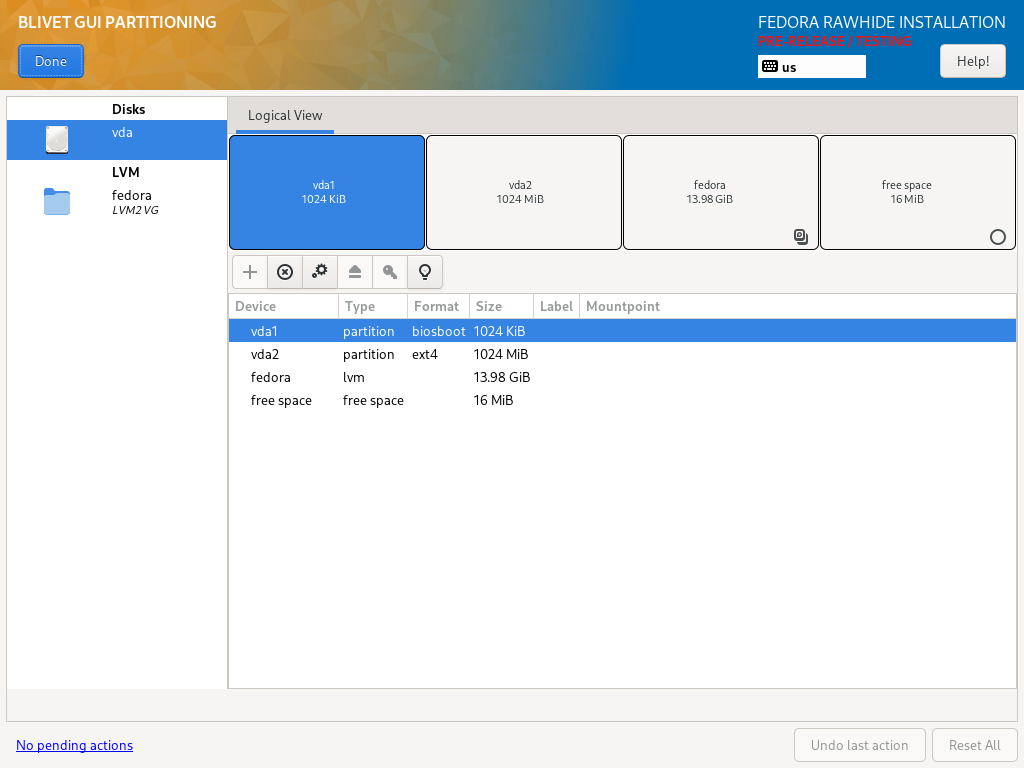Click the 1024 MiB size cell in table
The height and width of the screenshot is (768, 1024).
(x=501, y=354)
